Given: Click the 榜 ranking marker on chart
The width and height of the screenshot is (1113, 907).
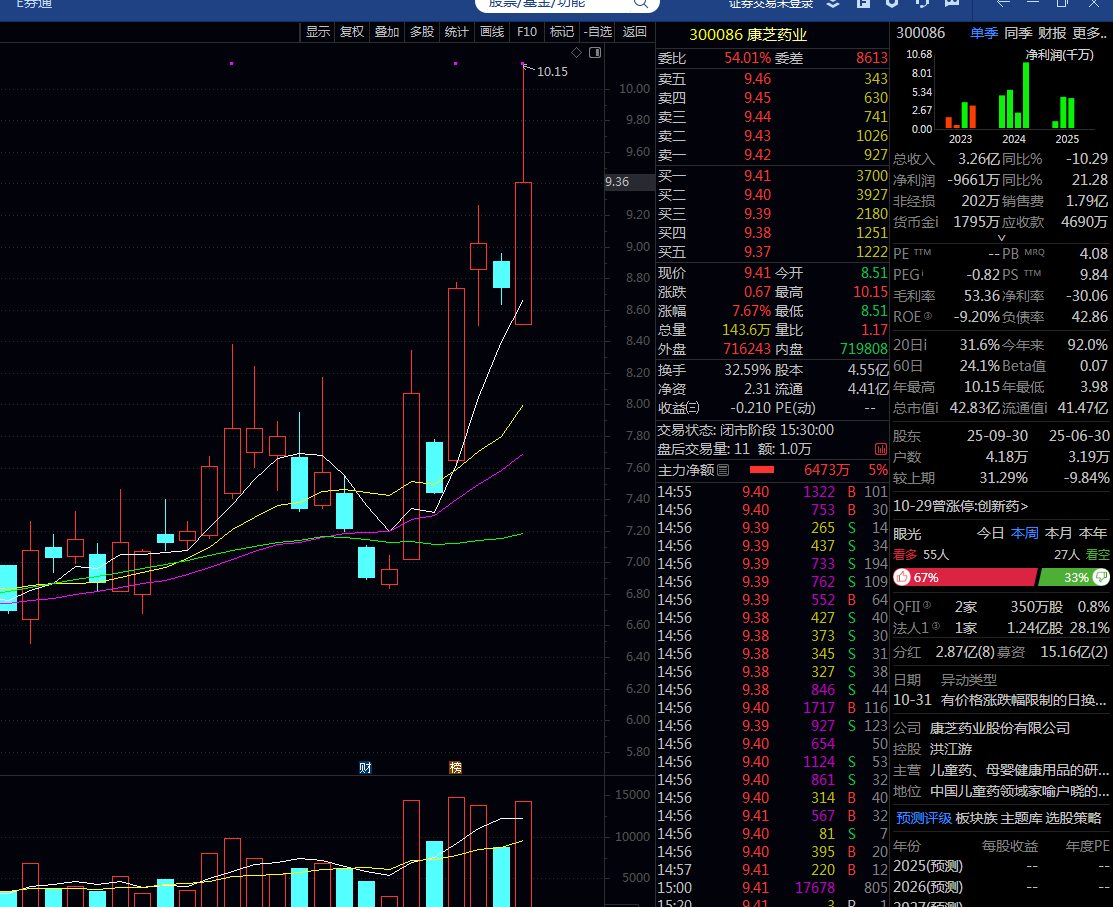Looking at the screenshot, I should (455, 767).
